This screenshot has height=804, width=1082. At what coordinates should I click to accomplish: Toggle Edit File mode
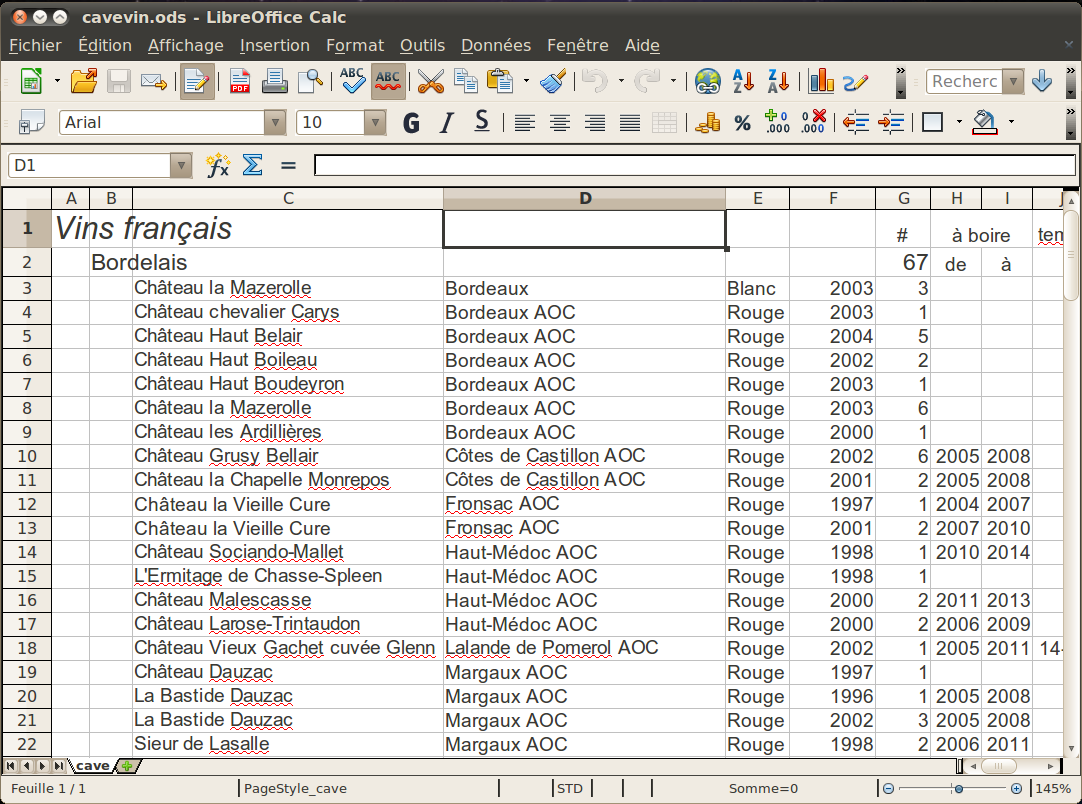tap(197, 81)
